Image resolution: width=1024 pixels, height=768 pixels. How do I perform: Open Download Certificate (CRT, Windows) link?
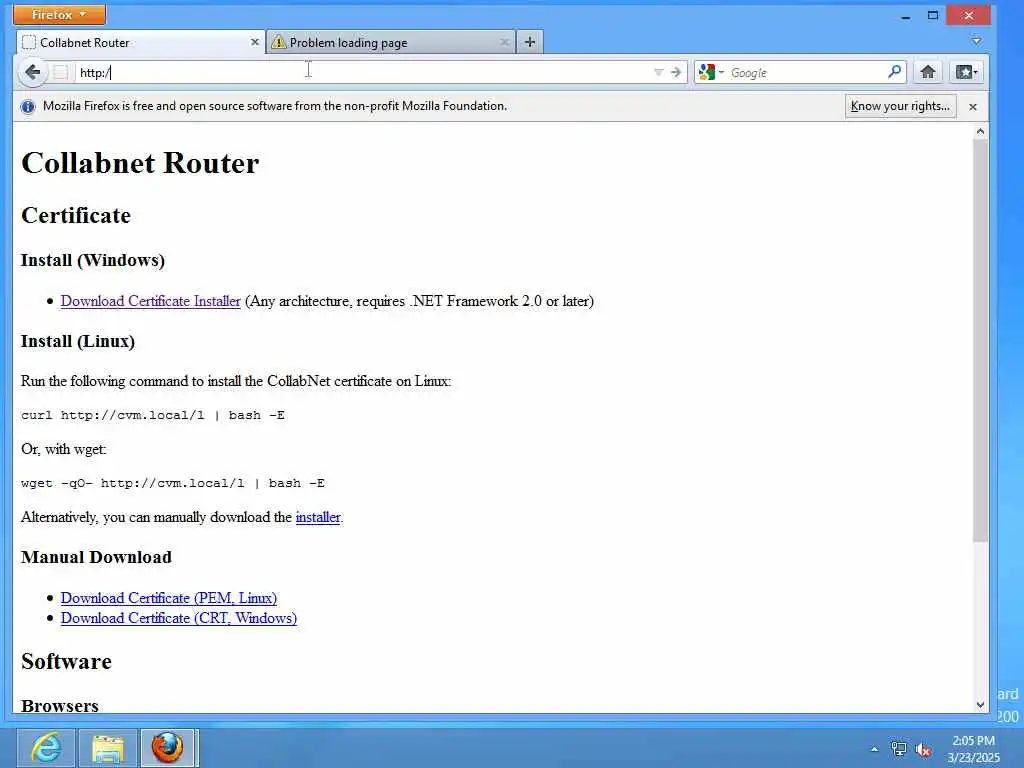(x=179, y=618)
